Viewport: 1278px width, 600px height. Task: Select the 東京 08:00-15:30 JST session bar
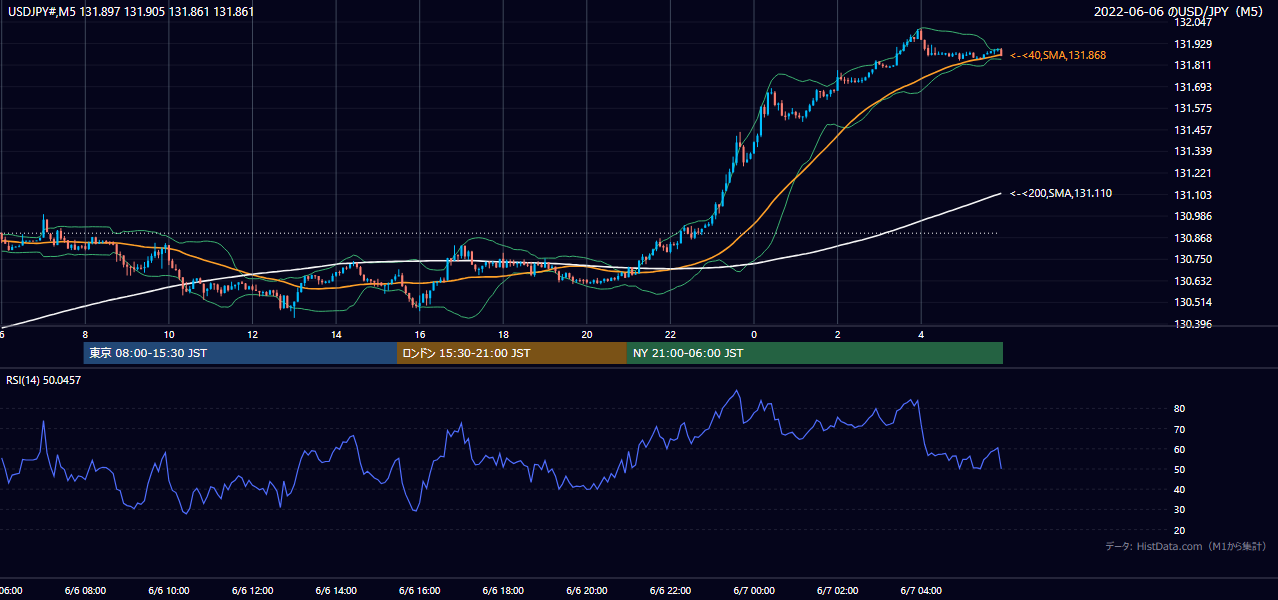241,353
